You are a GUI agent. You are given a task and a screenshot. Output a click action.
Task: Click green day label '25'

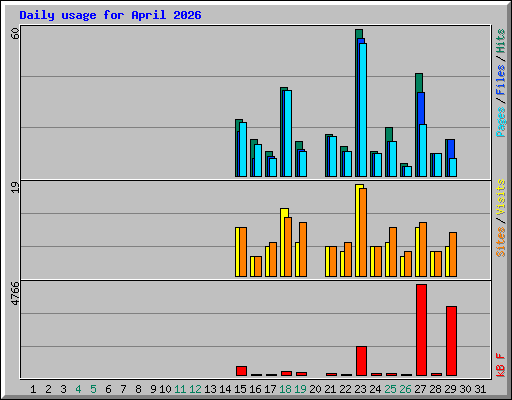click(390, 389)
